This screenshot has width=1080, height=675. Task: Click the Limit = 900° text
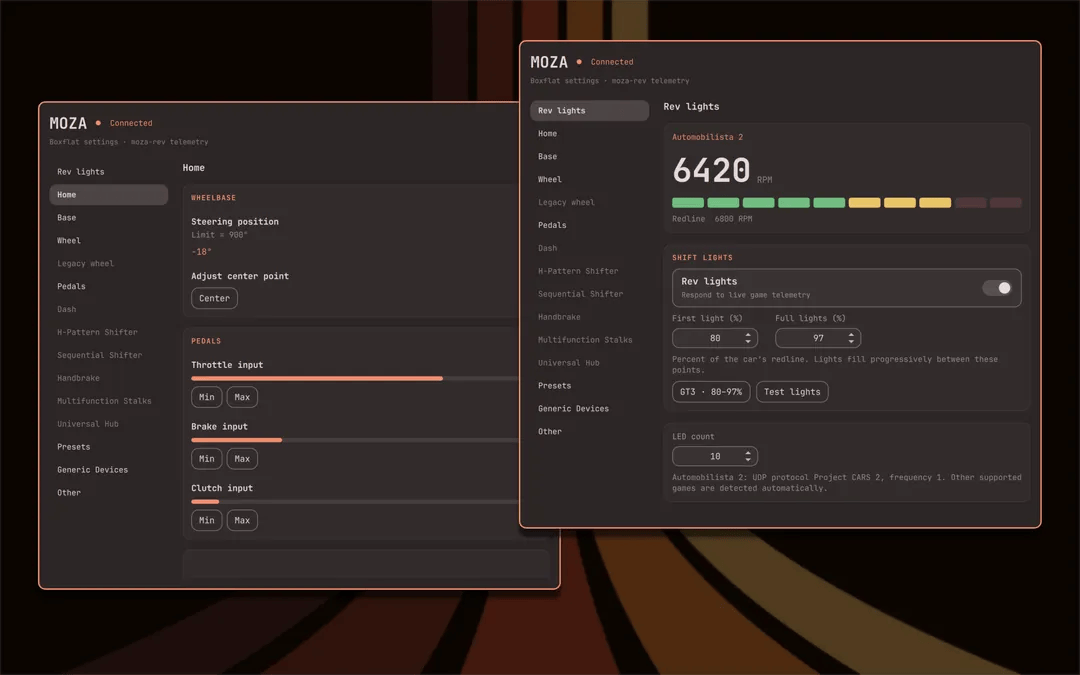219,235
